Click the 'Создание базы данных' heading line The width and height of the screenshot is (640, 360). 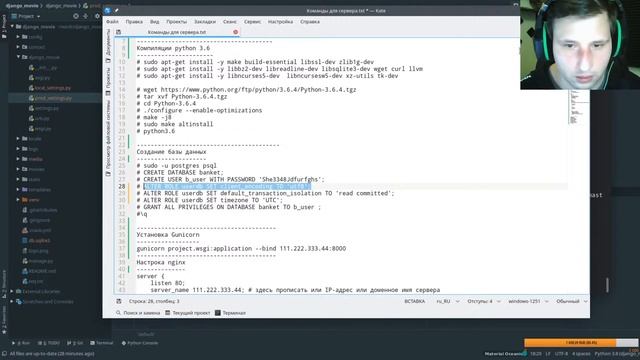pos(171,152)
